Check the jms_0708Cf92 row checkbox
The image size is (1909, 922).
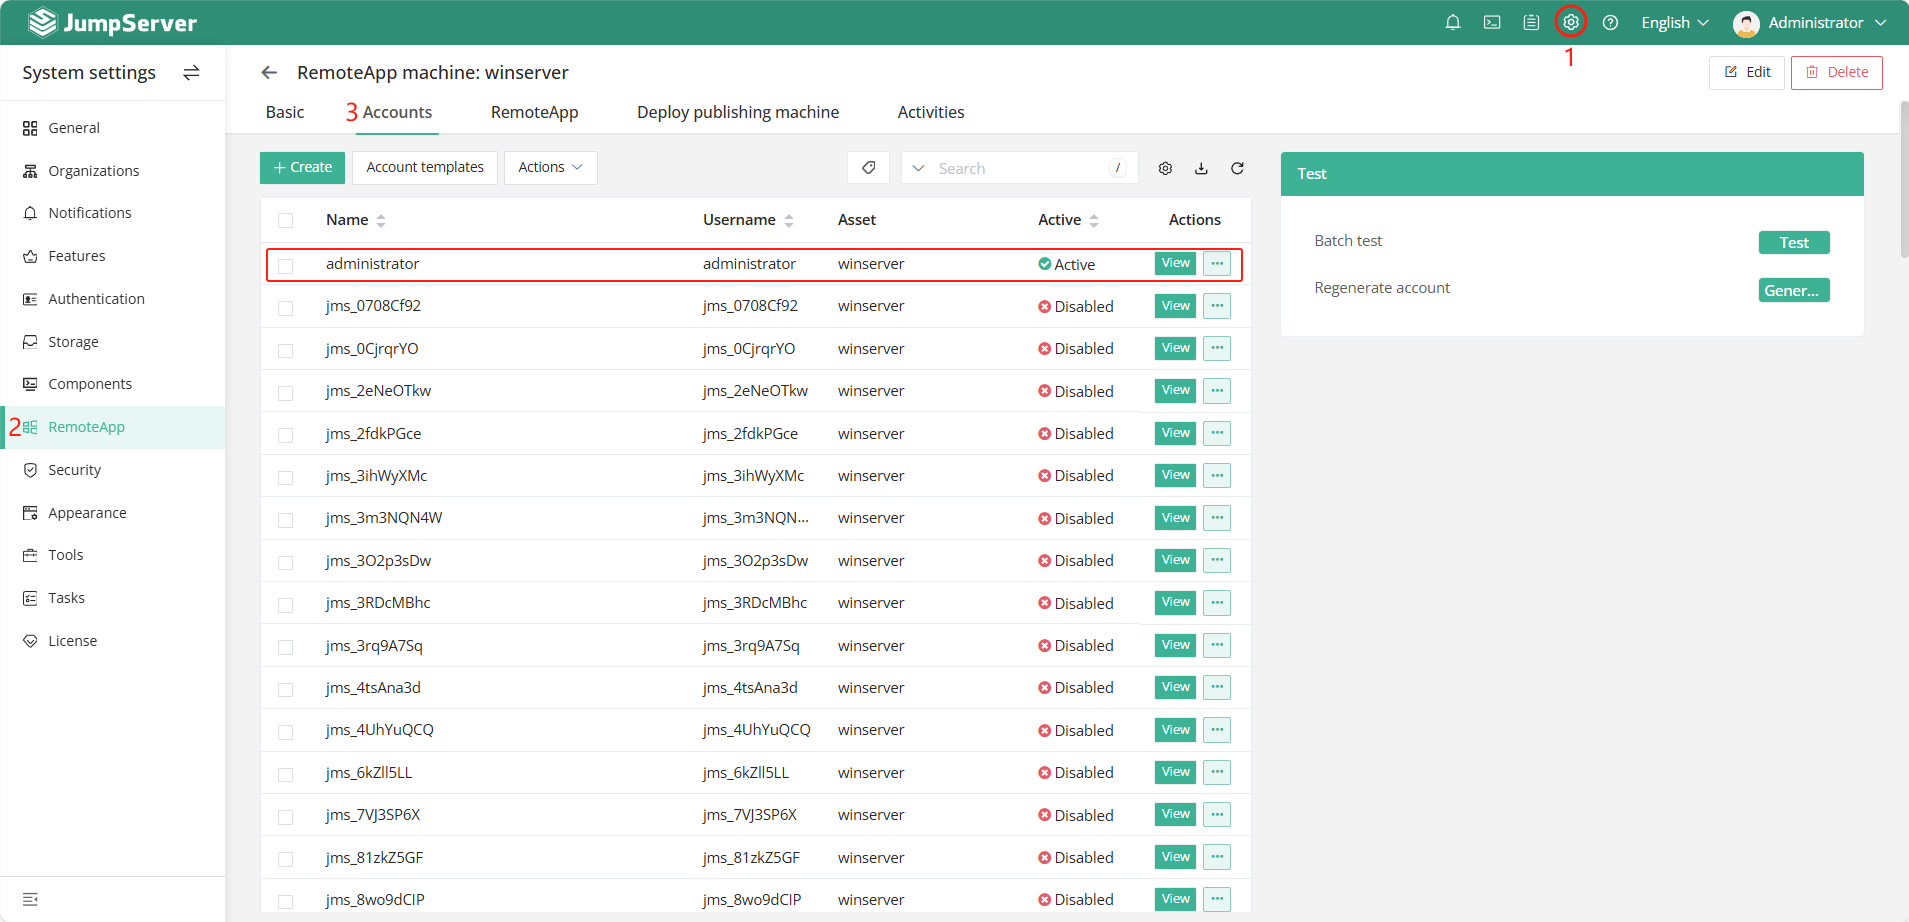pyautogui.click(x=286, y=308)
